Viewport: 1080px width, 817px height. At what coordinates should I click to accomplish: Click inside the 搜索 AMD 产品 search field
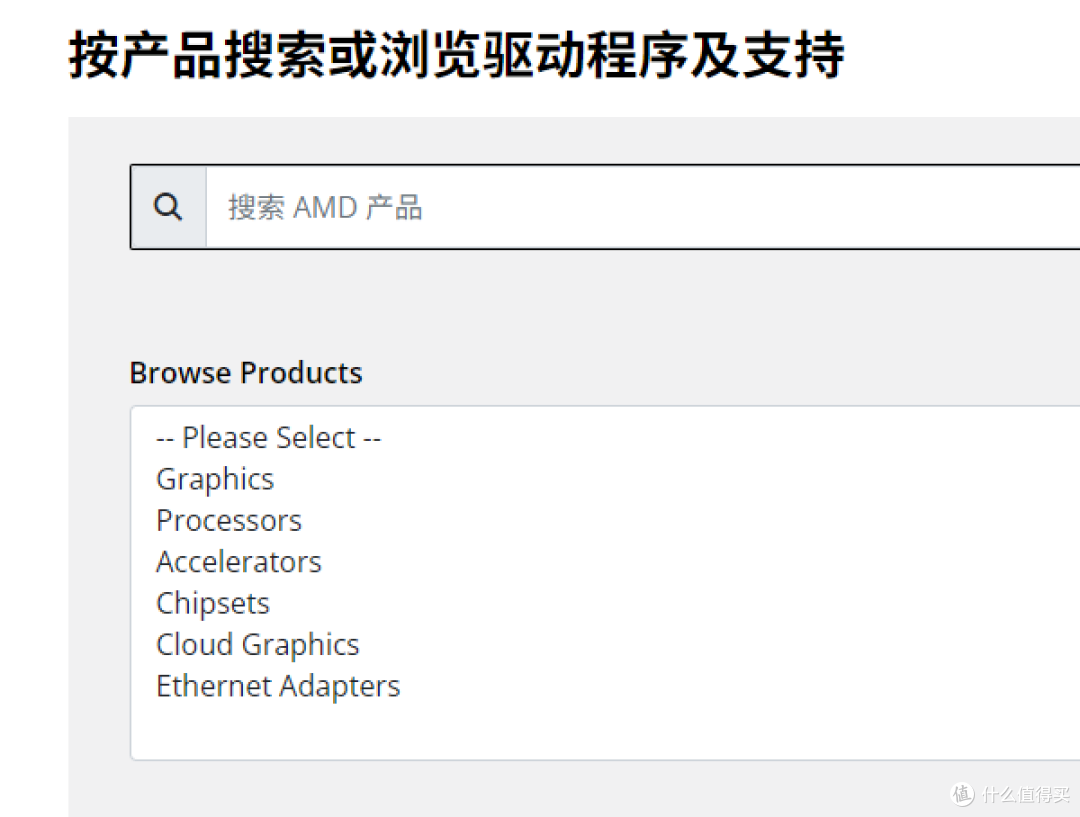click(x=600, y=205)
